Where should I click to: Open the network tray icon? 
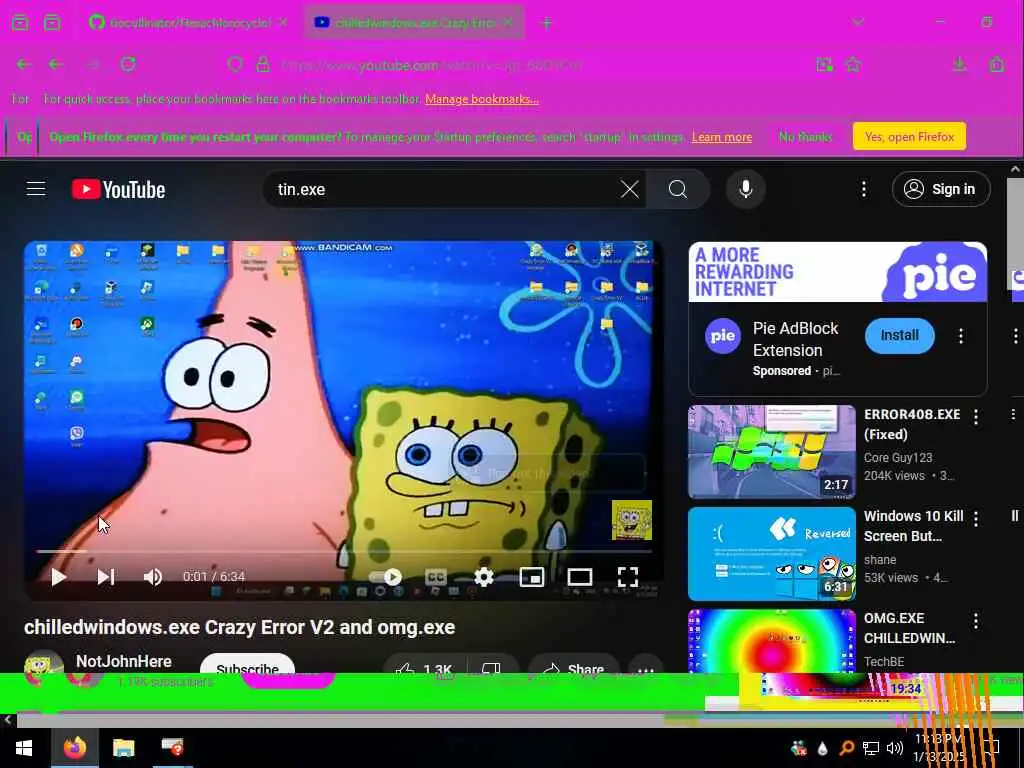tap(871, 748)
